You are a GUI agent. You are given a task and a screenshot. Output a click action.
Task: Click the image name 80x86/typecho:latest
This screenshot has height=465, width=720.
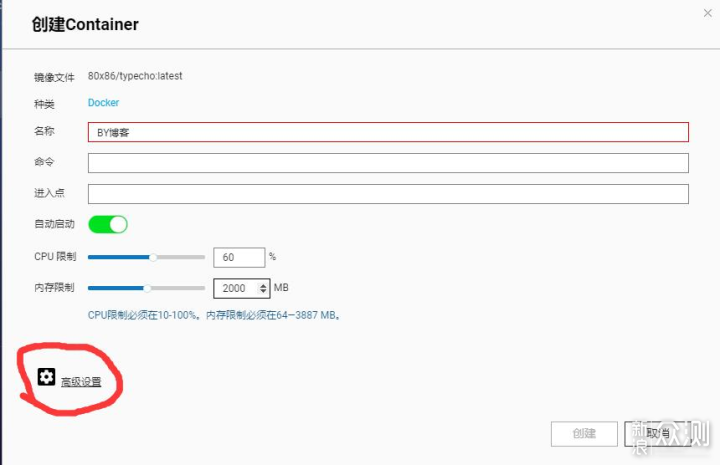135,76
